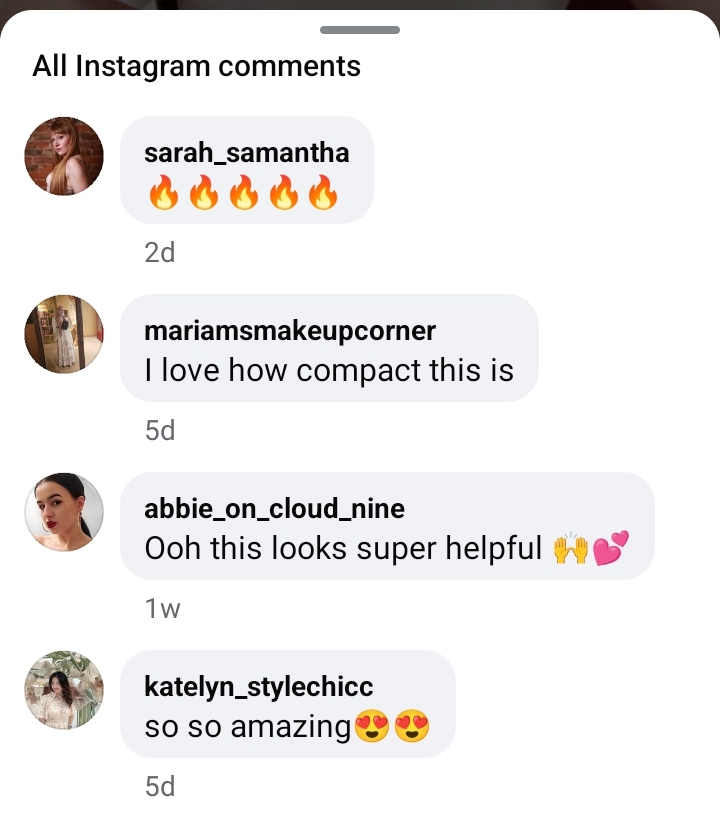
Task: Tap abbie_on_cloud_nine's profile picture
Action: click(64, 512)
